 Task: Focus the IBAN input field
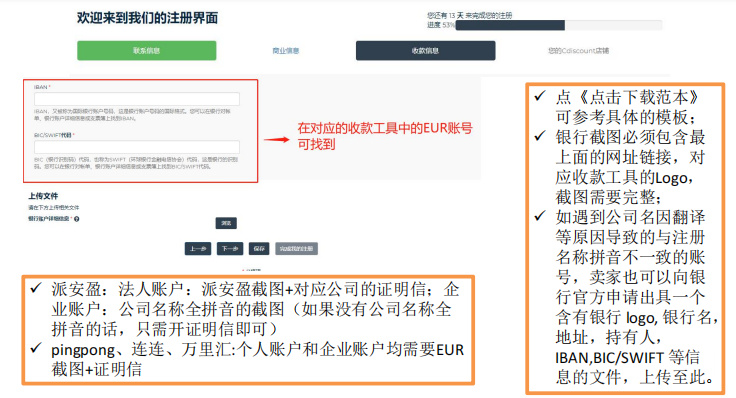[x=137, y=99]
